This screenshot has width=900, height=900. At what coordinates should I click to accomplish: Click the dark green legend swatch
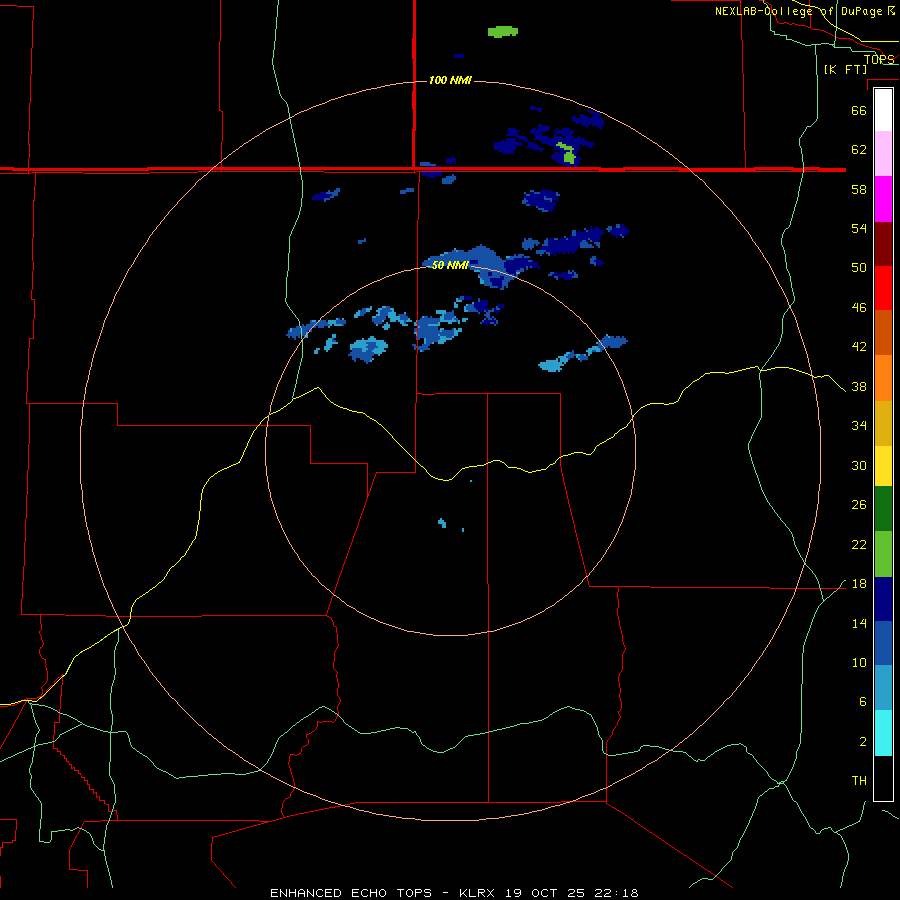point(883,509)
